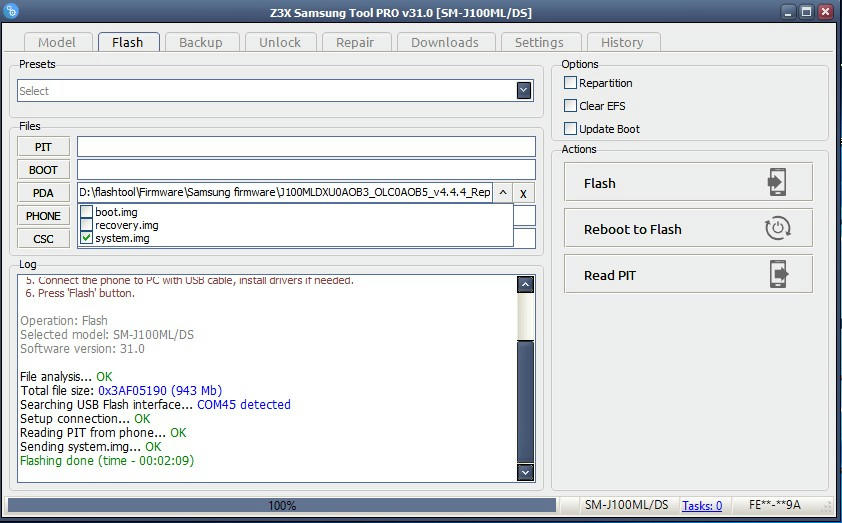Click the phone icon on Flash button
Screen dimensions: 842x523
pos(776,183)
